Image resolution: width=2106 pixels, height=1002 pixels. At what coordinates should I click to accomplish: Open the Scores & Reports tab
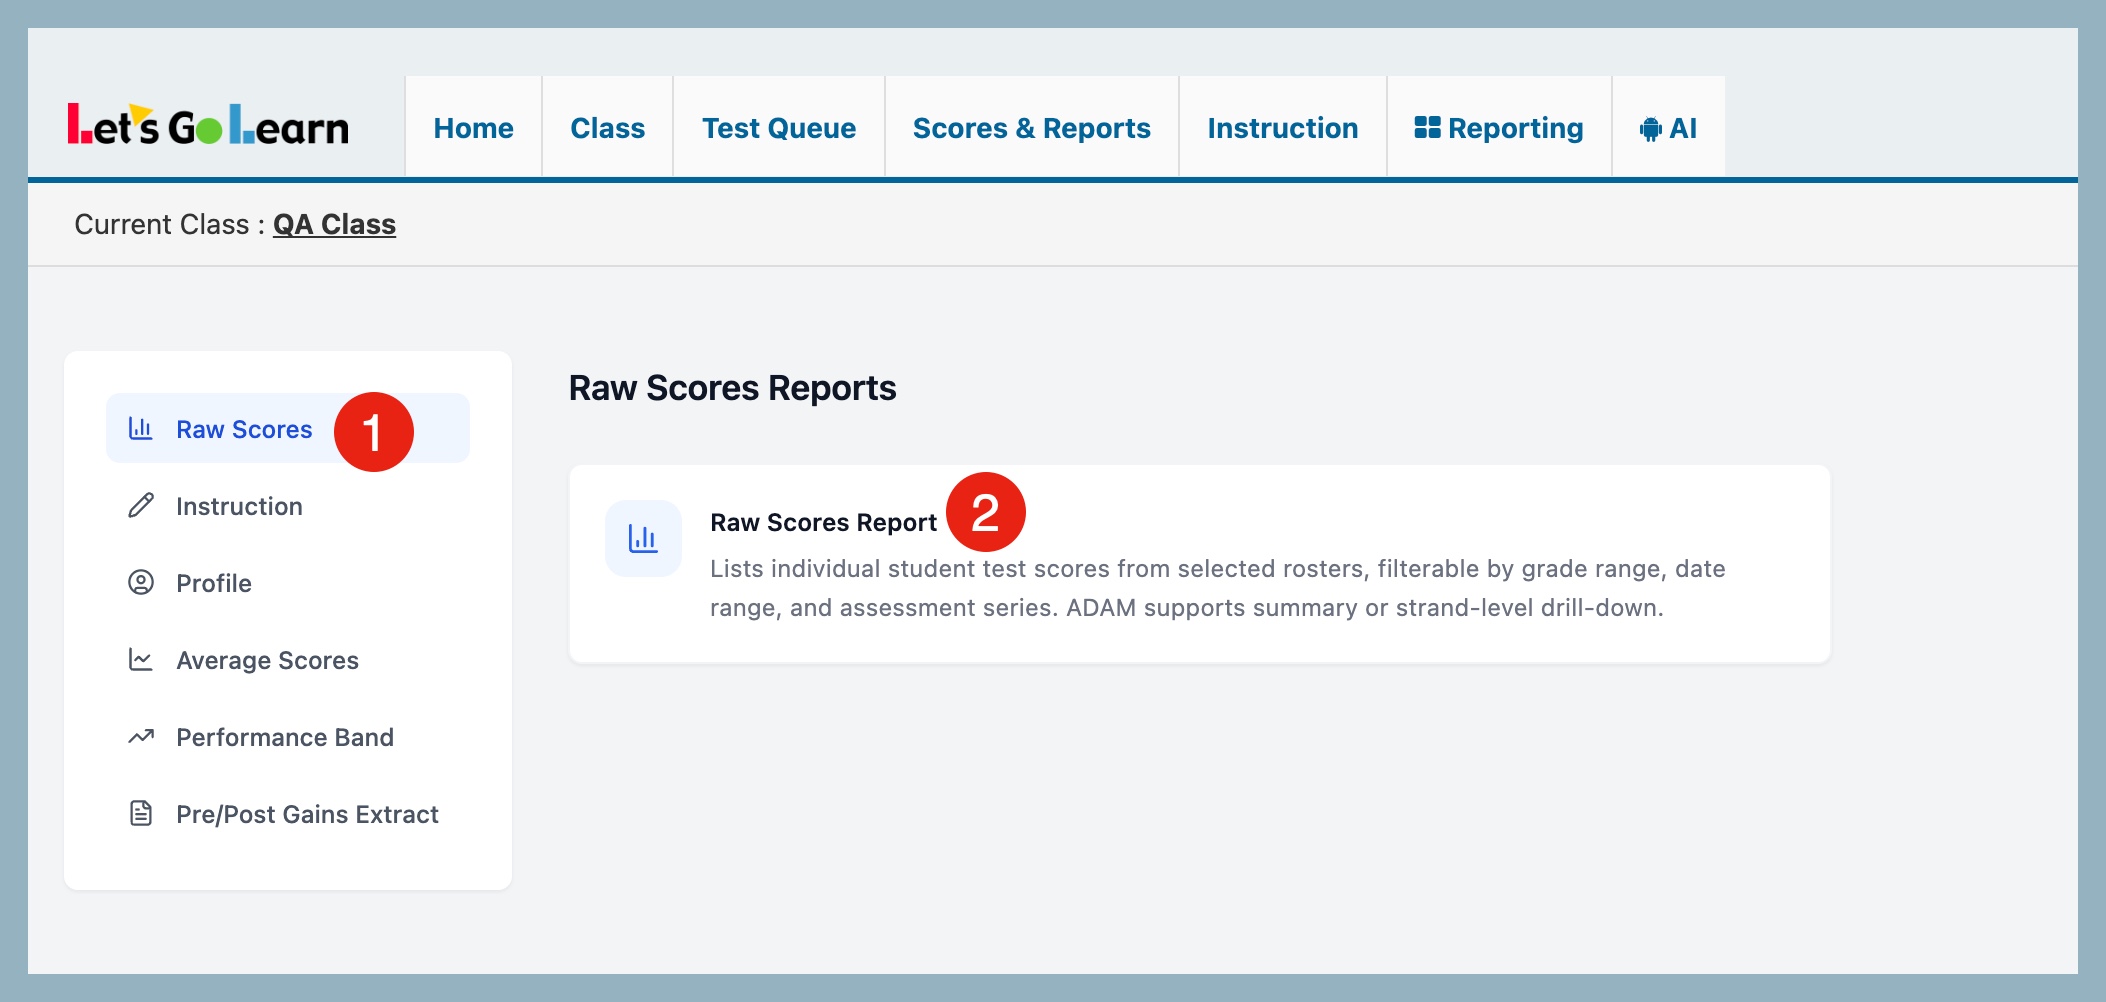point(1031,128)
